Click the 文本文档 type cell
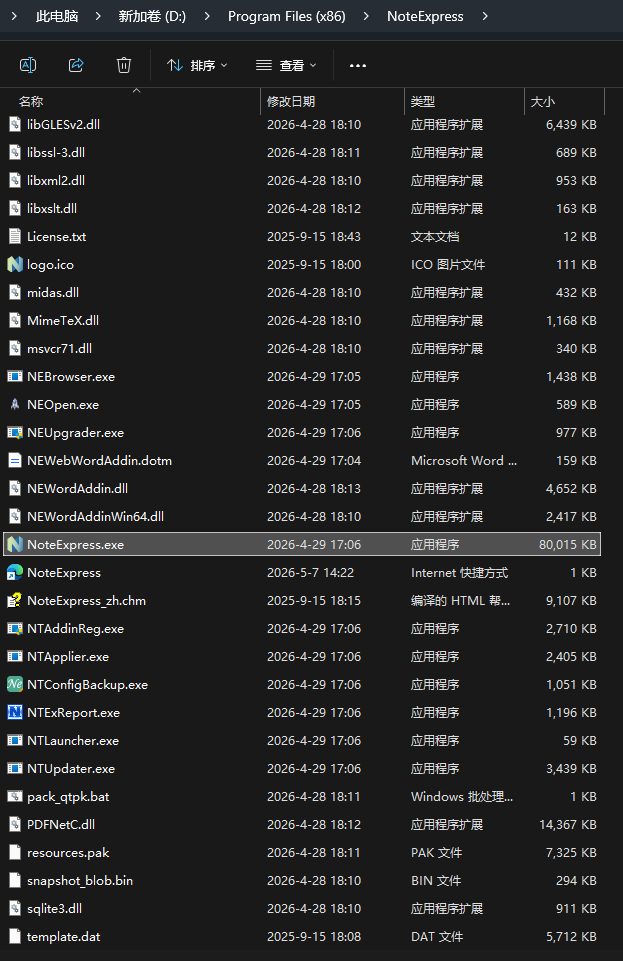Screen dimensions: 623x961 tap(435, 237)
